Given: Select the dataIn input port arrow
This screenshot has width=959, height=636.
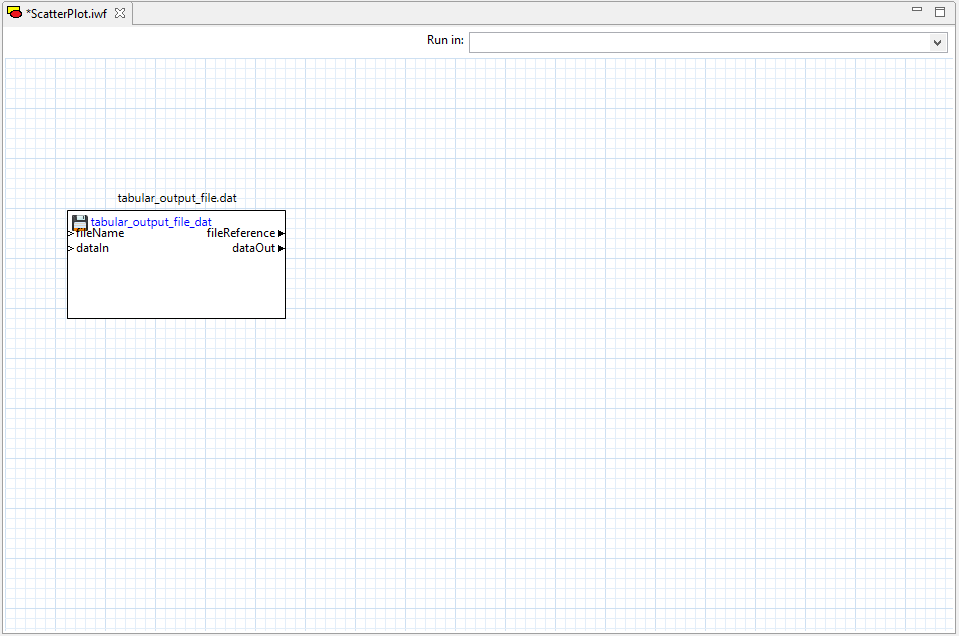Looking at the screenshot, I should (x=71, y=247).
